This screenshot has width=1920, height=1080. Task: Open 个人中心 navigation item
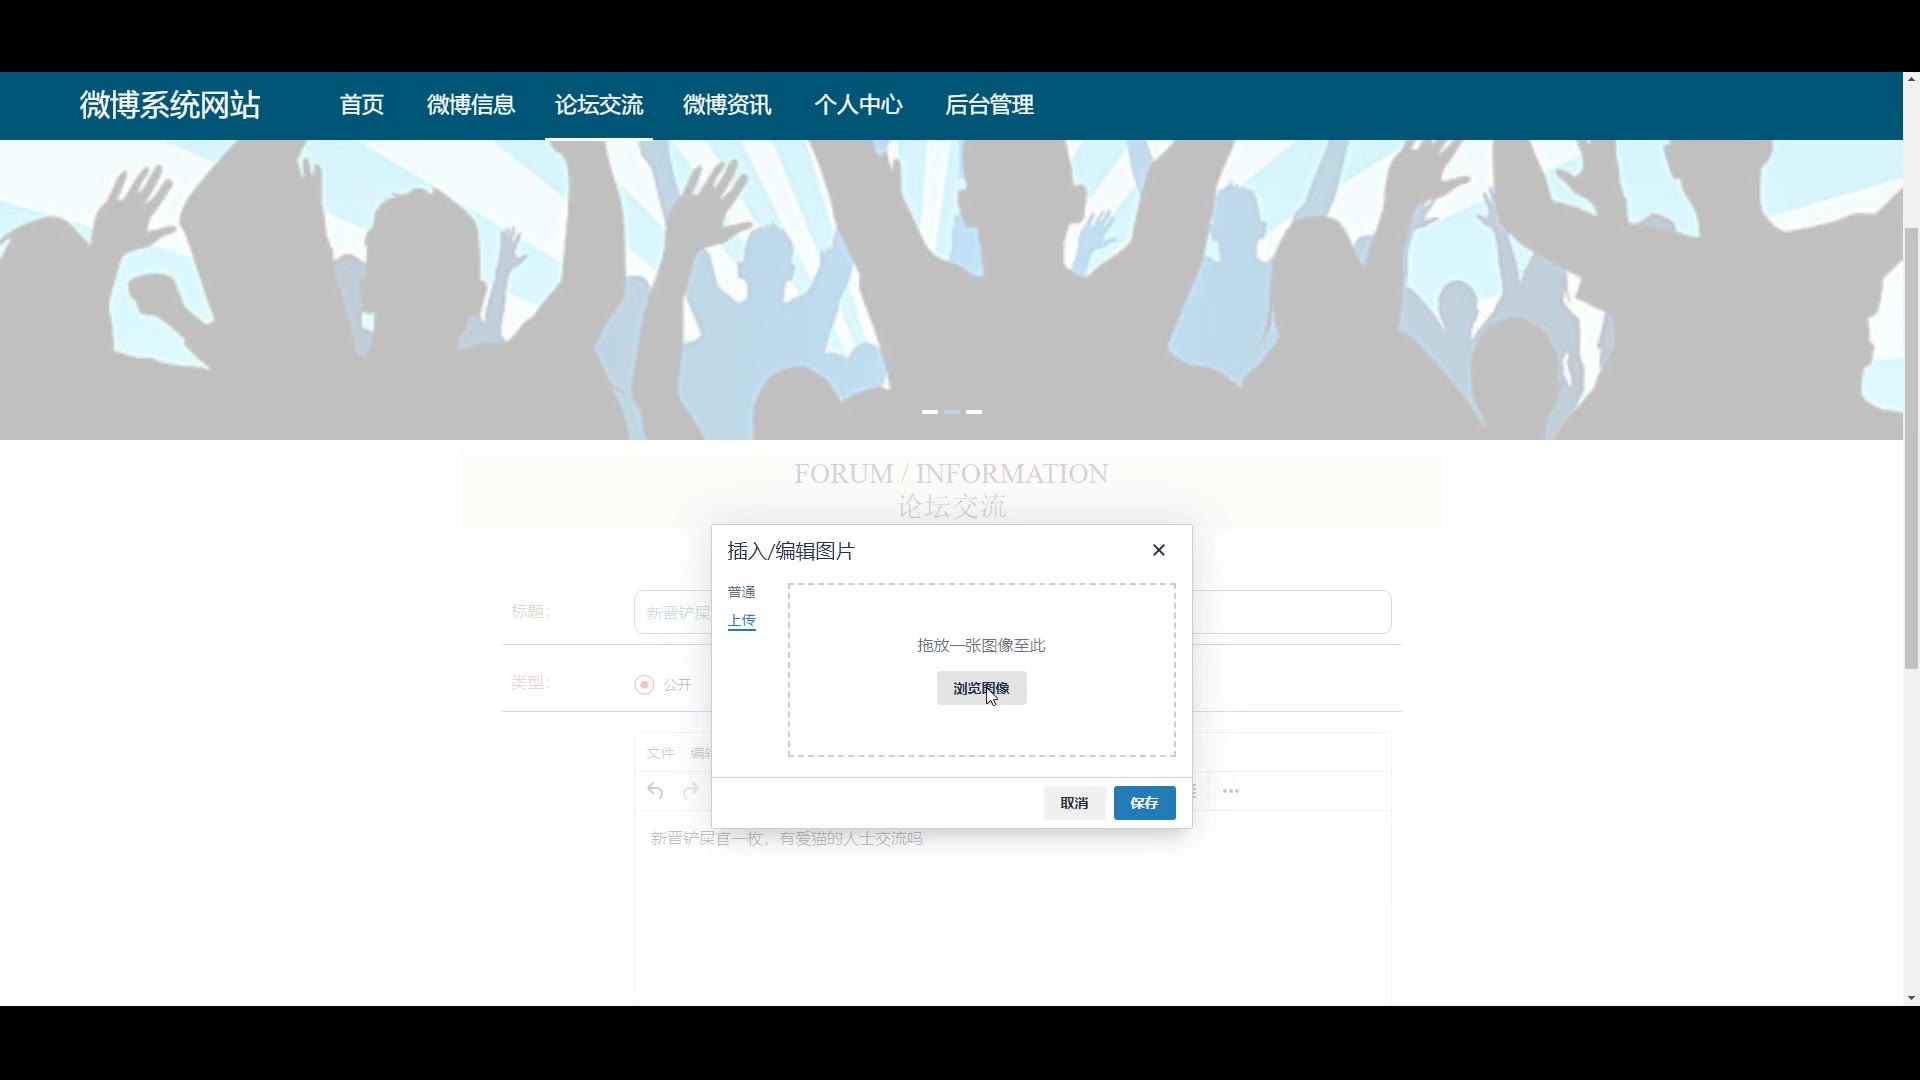pos(858,105)
